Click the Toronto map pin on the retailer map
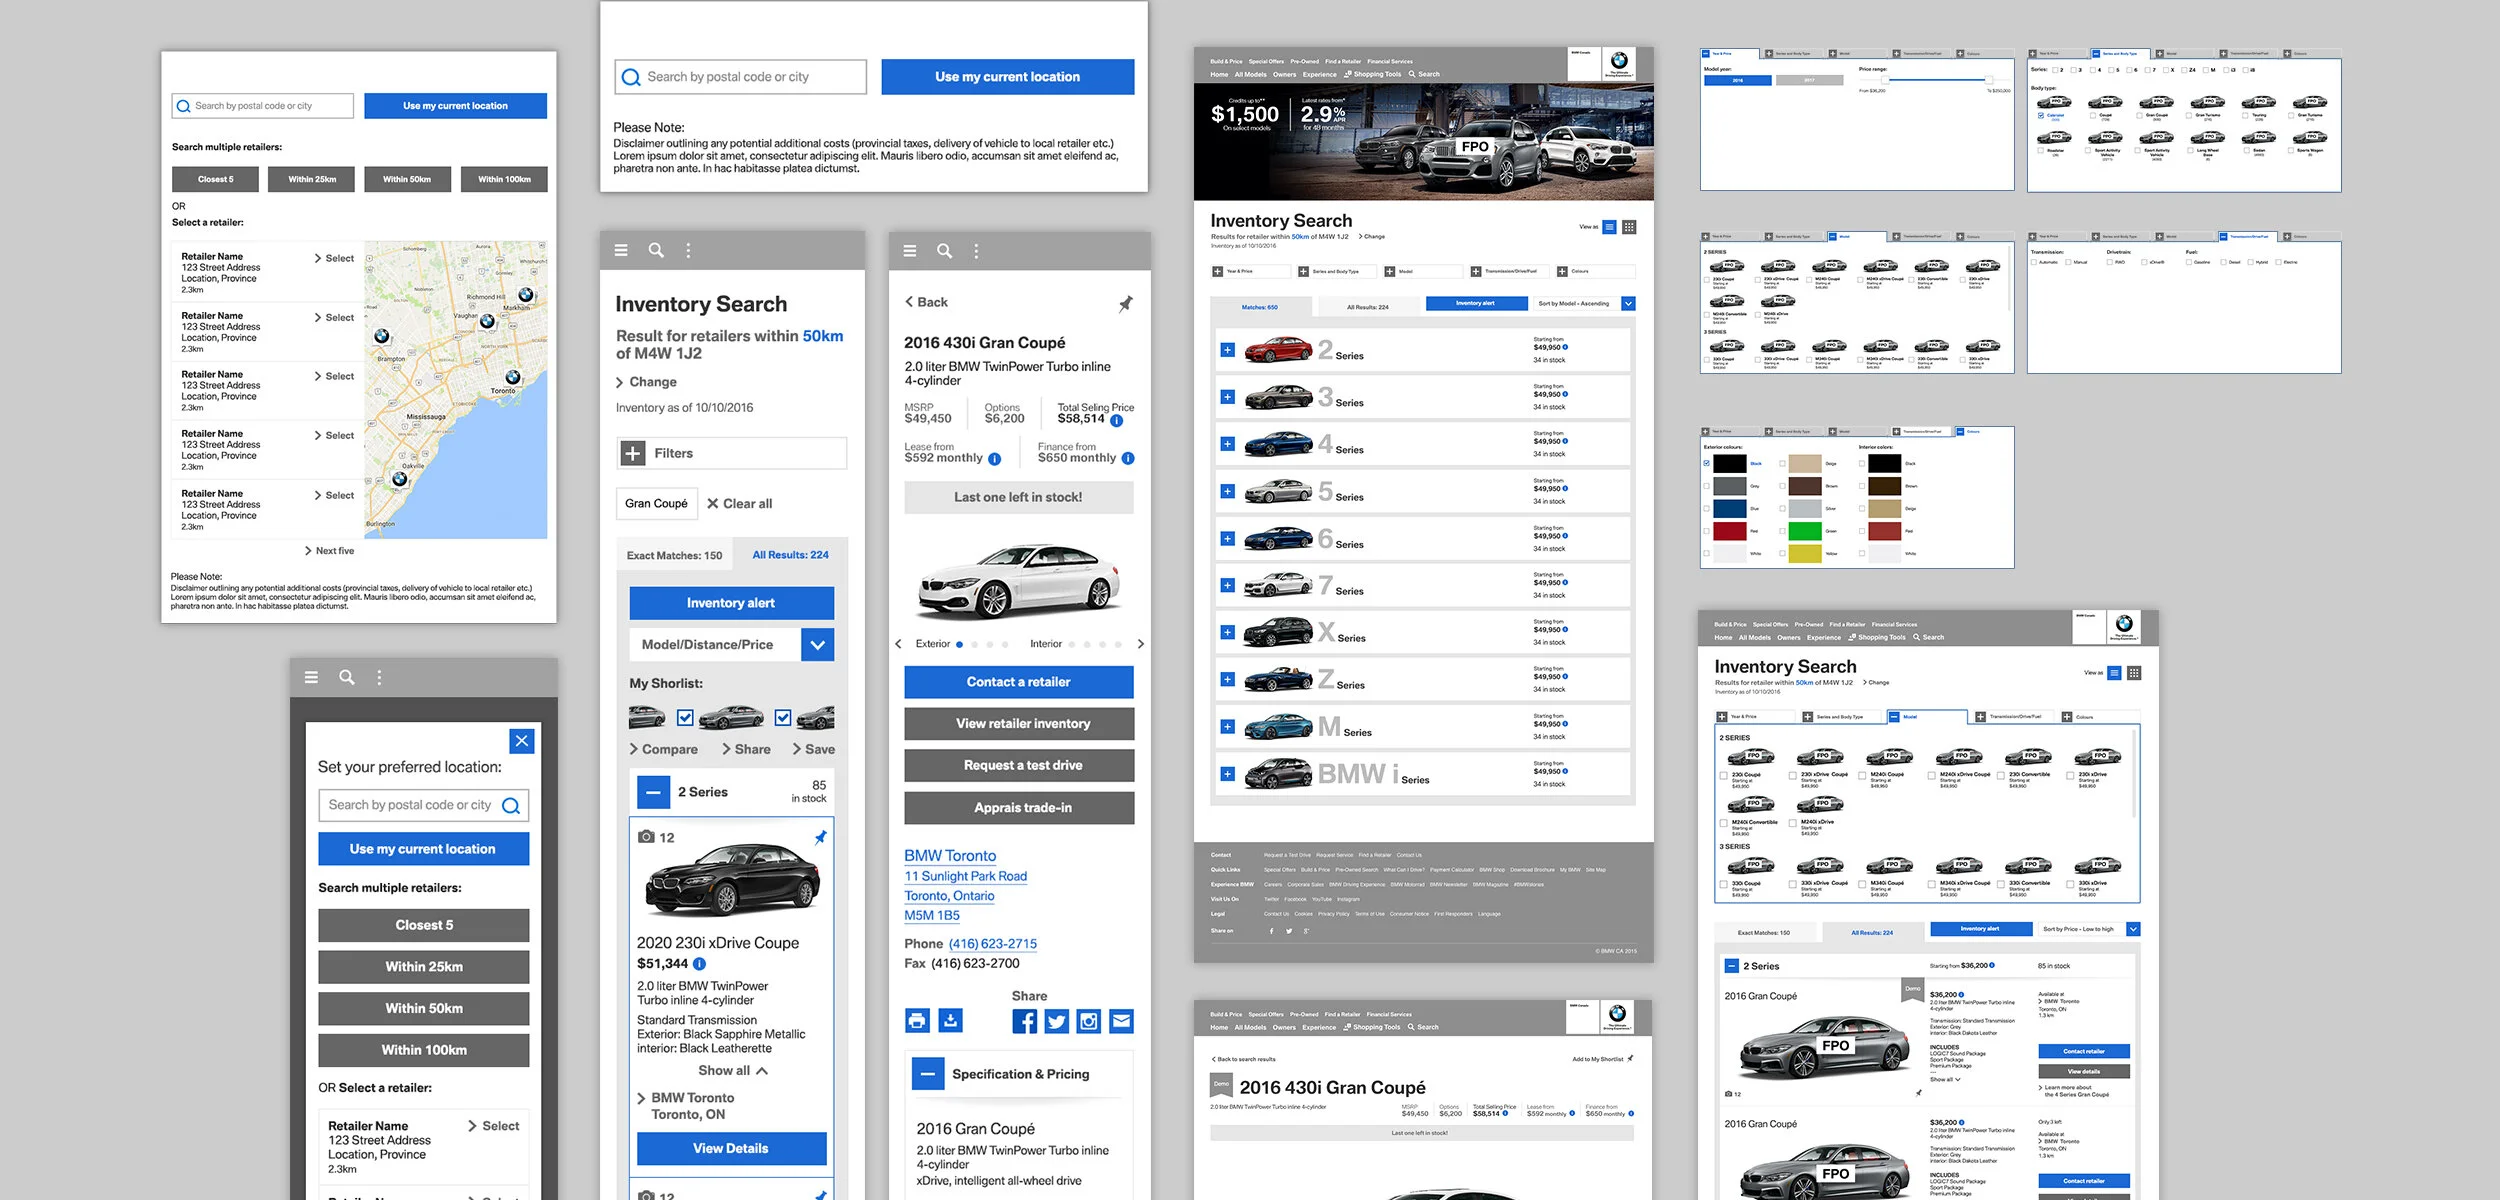Screen dimensions: 2500x1200 513,377
